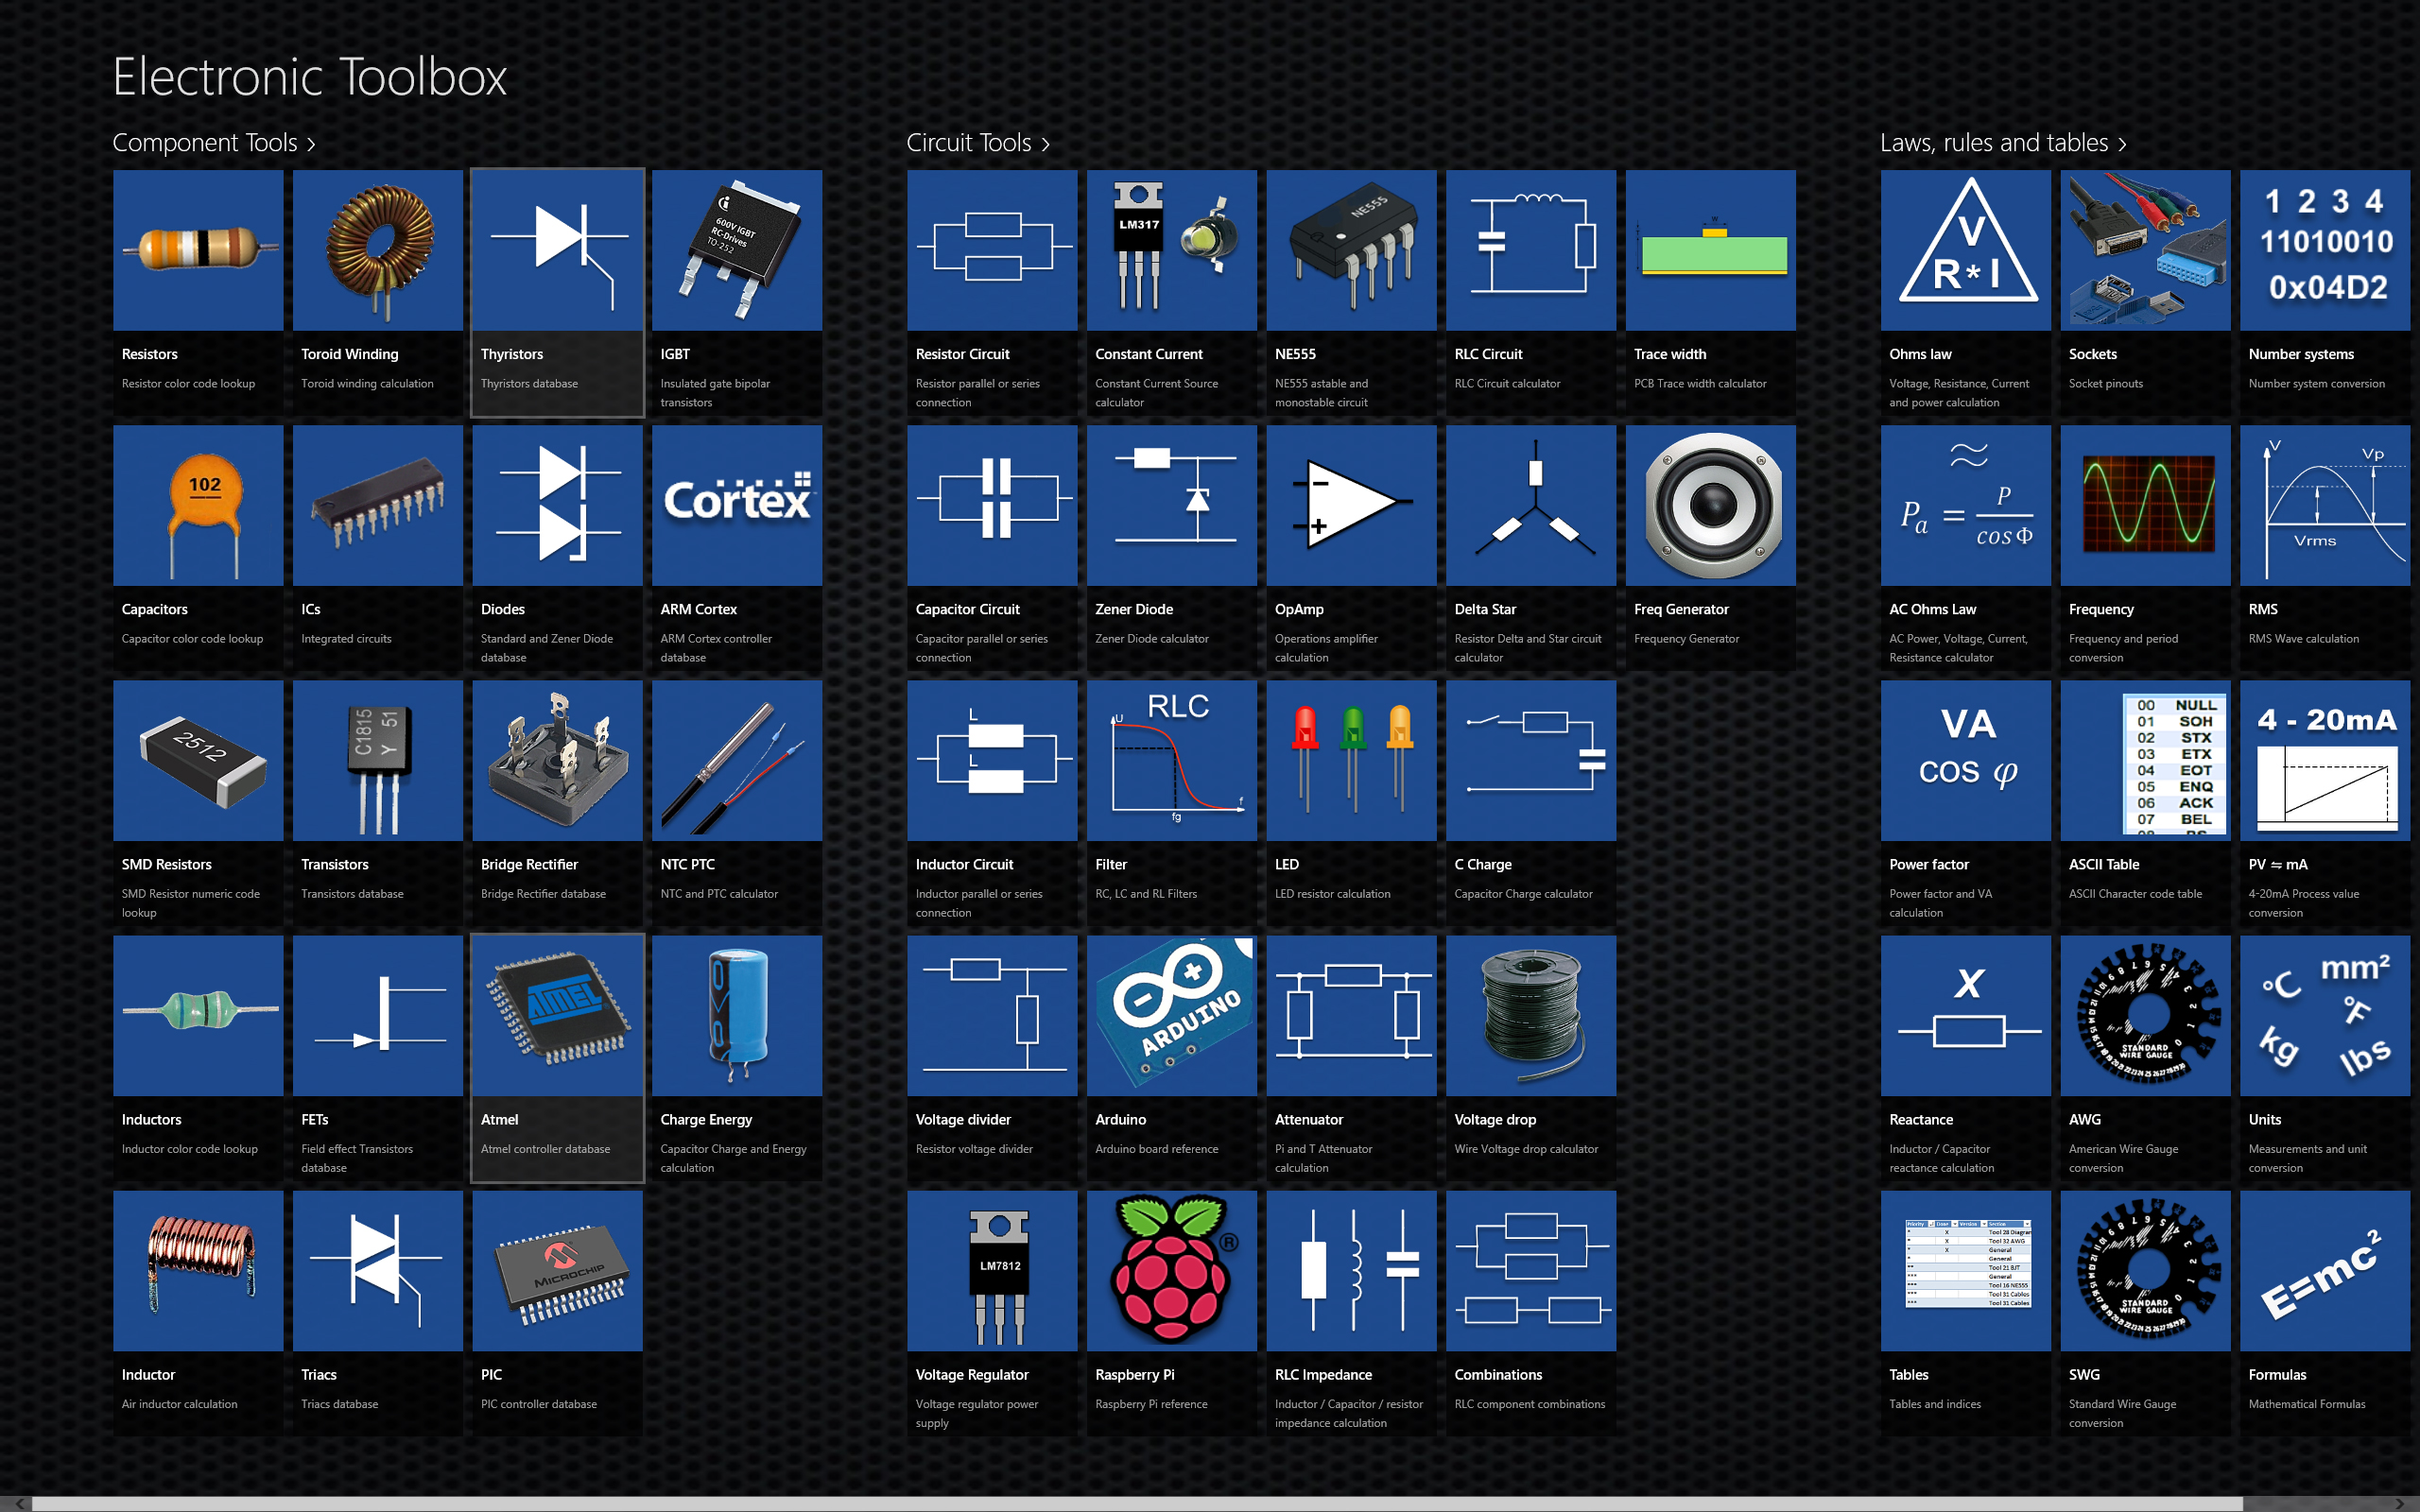2420x1512 pixels.
Task: Select the Atmel controller database tile
Action: (557, 1015)
